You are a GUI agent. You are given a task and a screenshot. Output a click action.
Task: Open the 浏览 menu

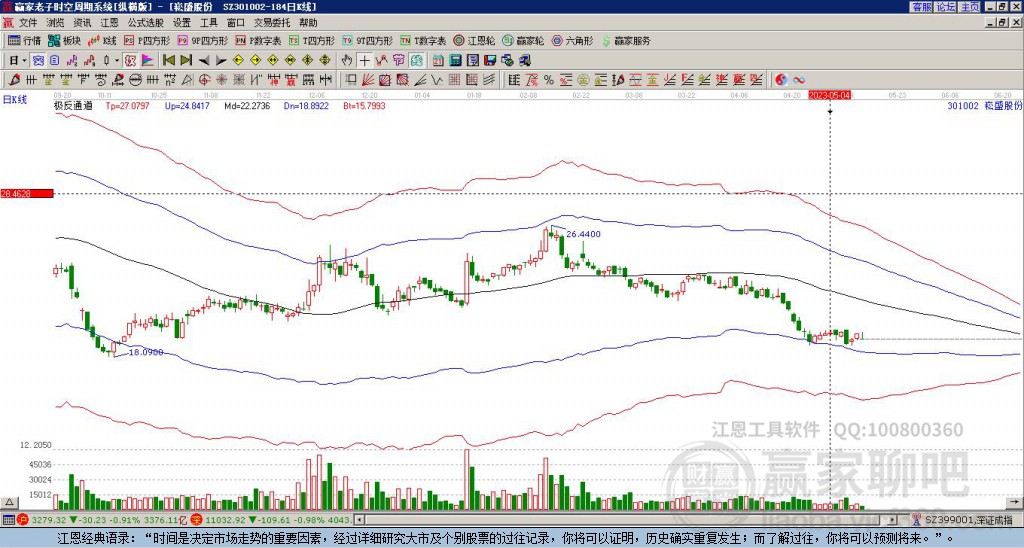[x=56, y=23]
